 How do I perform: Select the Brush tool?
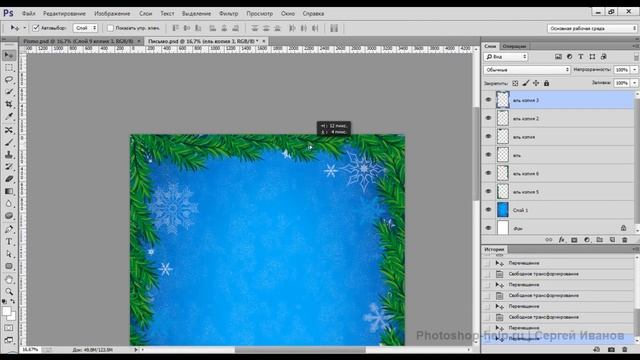point(9,142)
